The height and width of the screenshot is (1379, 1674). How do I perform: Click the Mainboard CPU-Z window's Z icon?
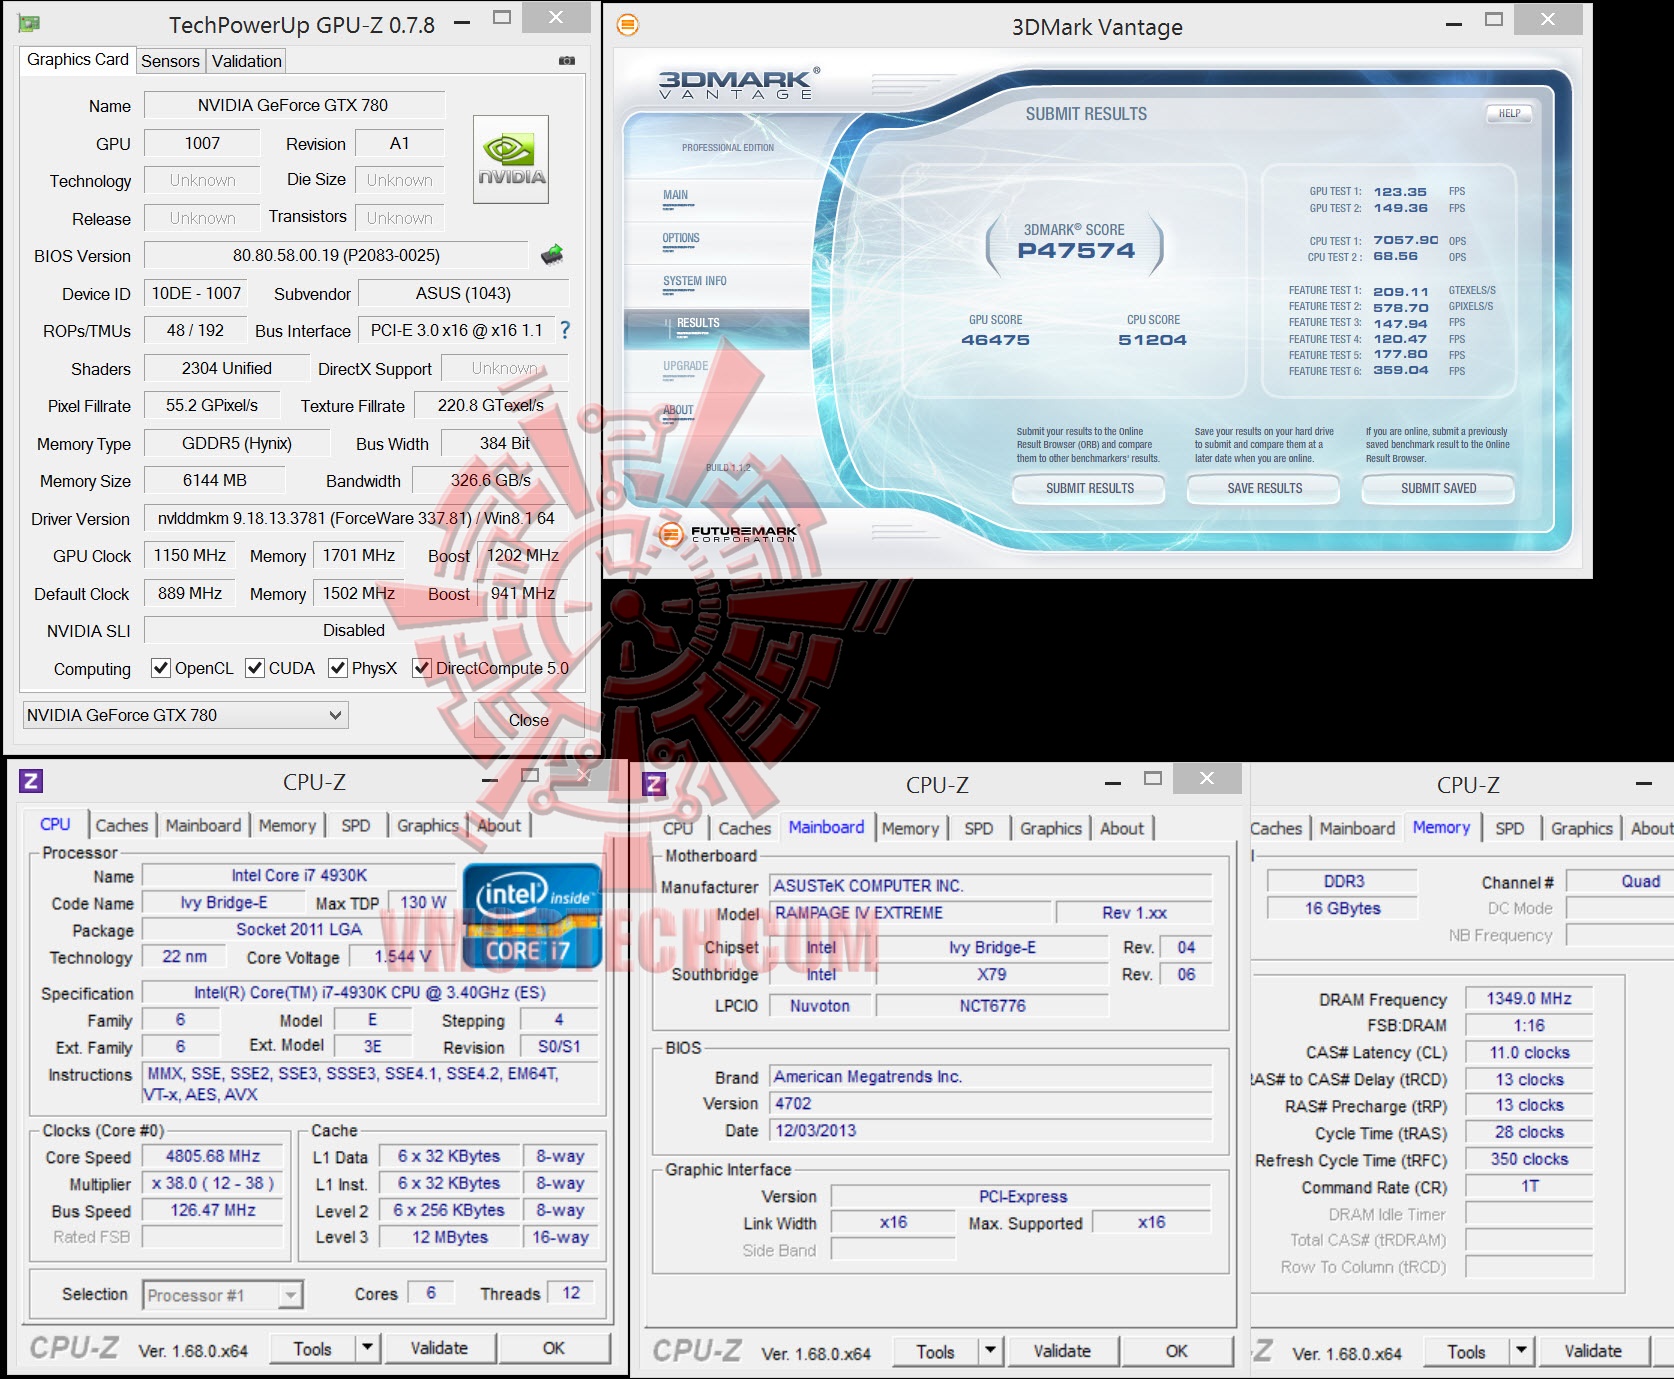click(x=655, y=785)
